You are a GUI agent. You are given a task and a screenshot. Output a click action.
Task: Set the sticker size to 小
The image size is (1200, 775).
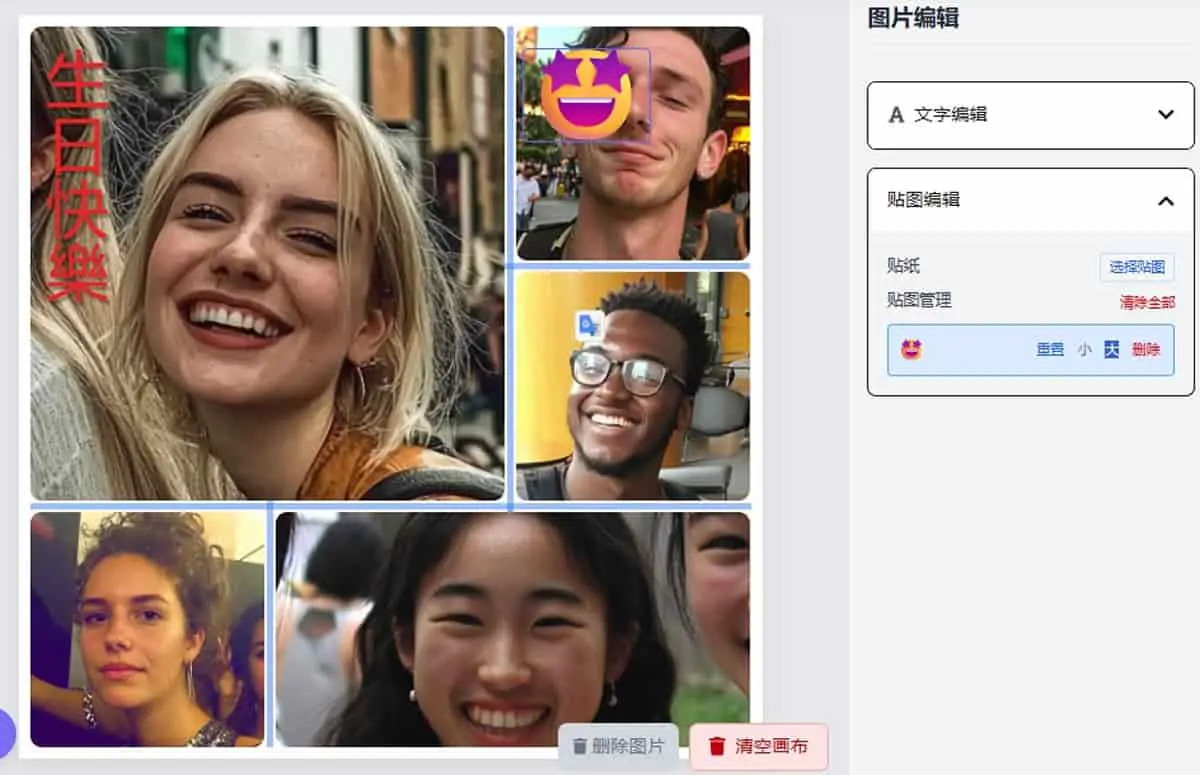1084,350
